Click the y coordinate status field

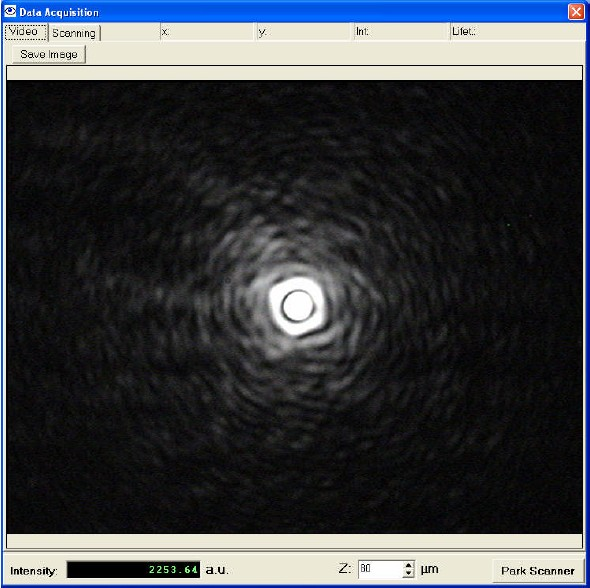pyautogui.click(x=304, y=32)
